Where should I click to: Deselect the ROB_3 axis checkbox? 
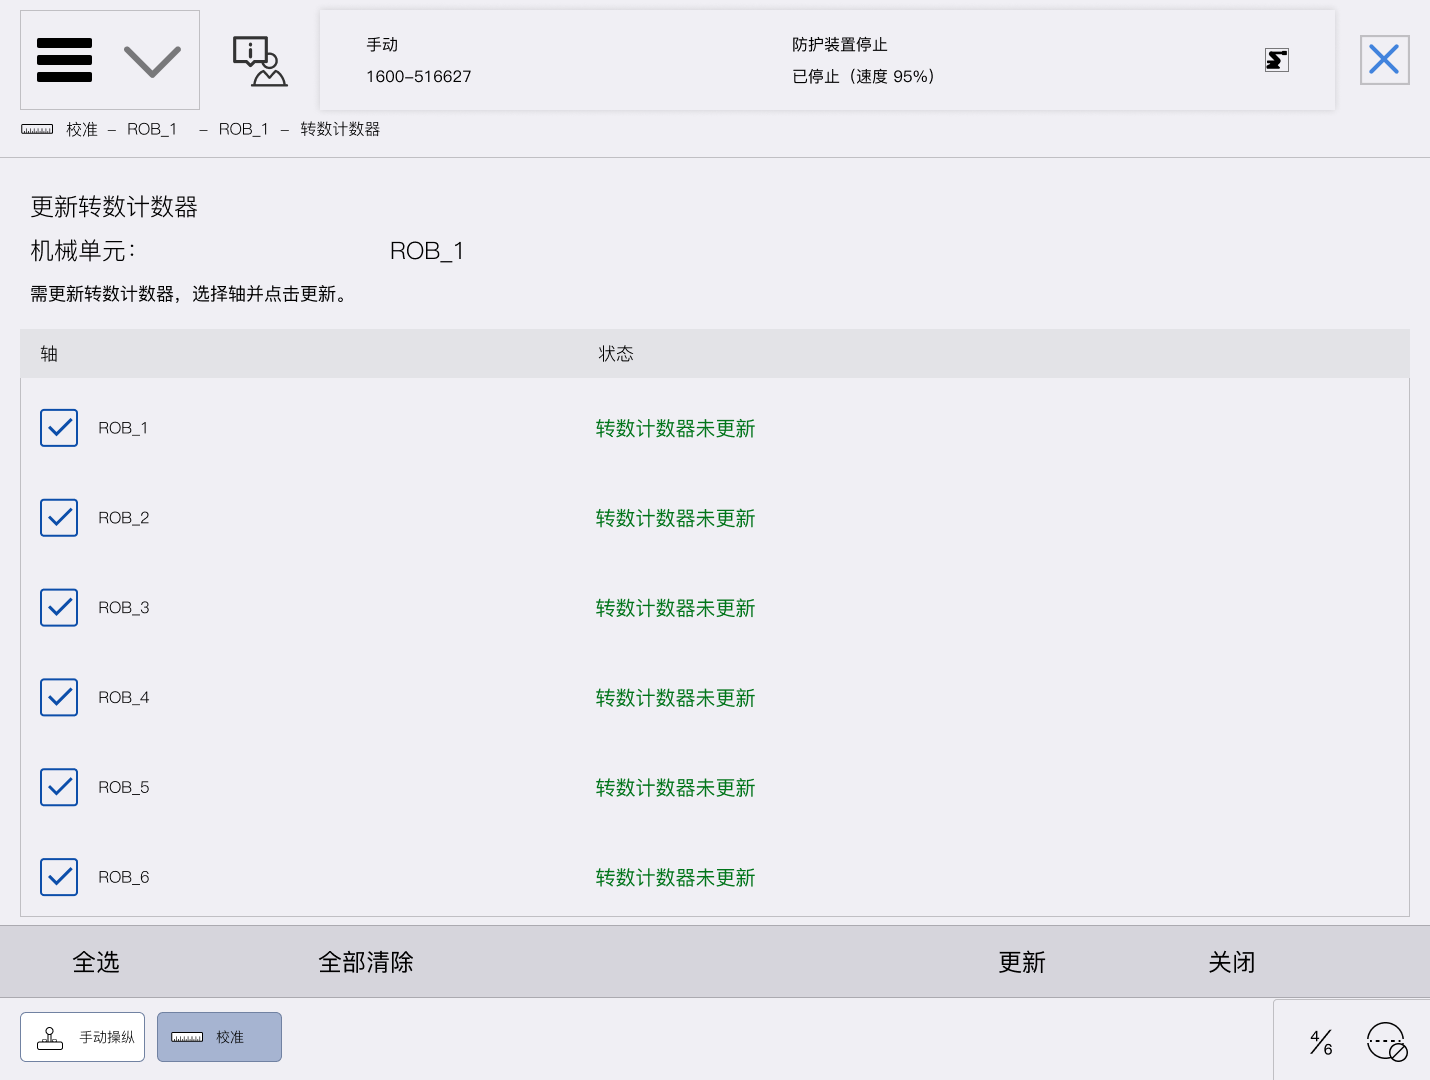(59, 608)
